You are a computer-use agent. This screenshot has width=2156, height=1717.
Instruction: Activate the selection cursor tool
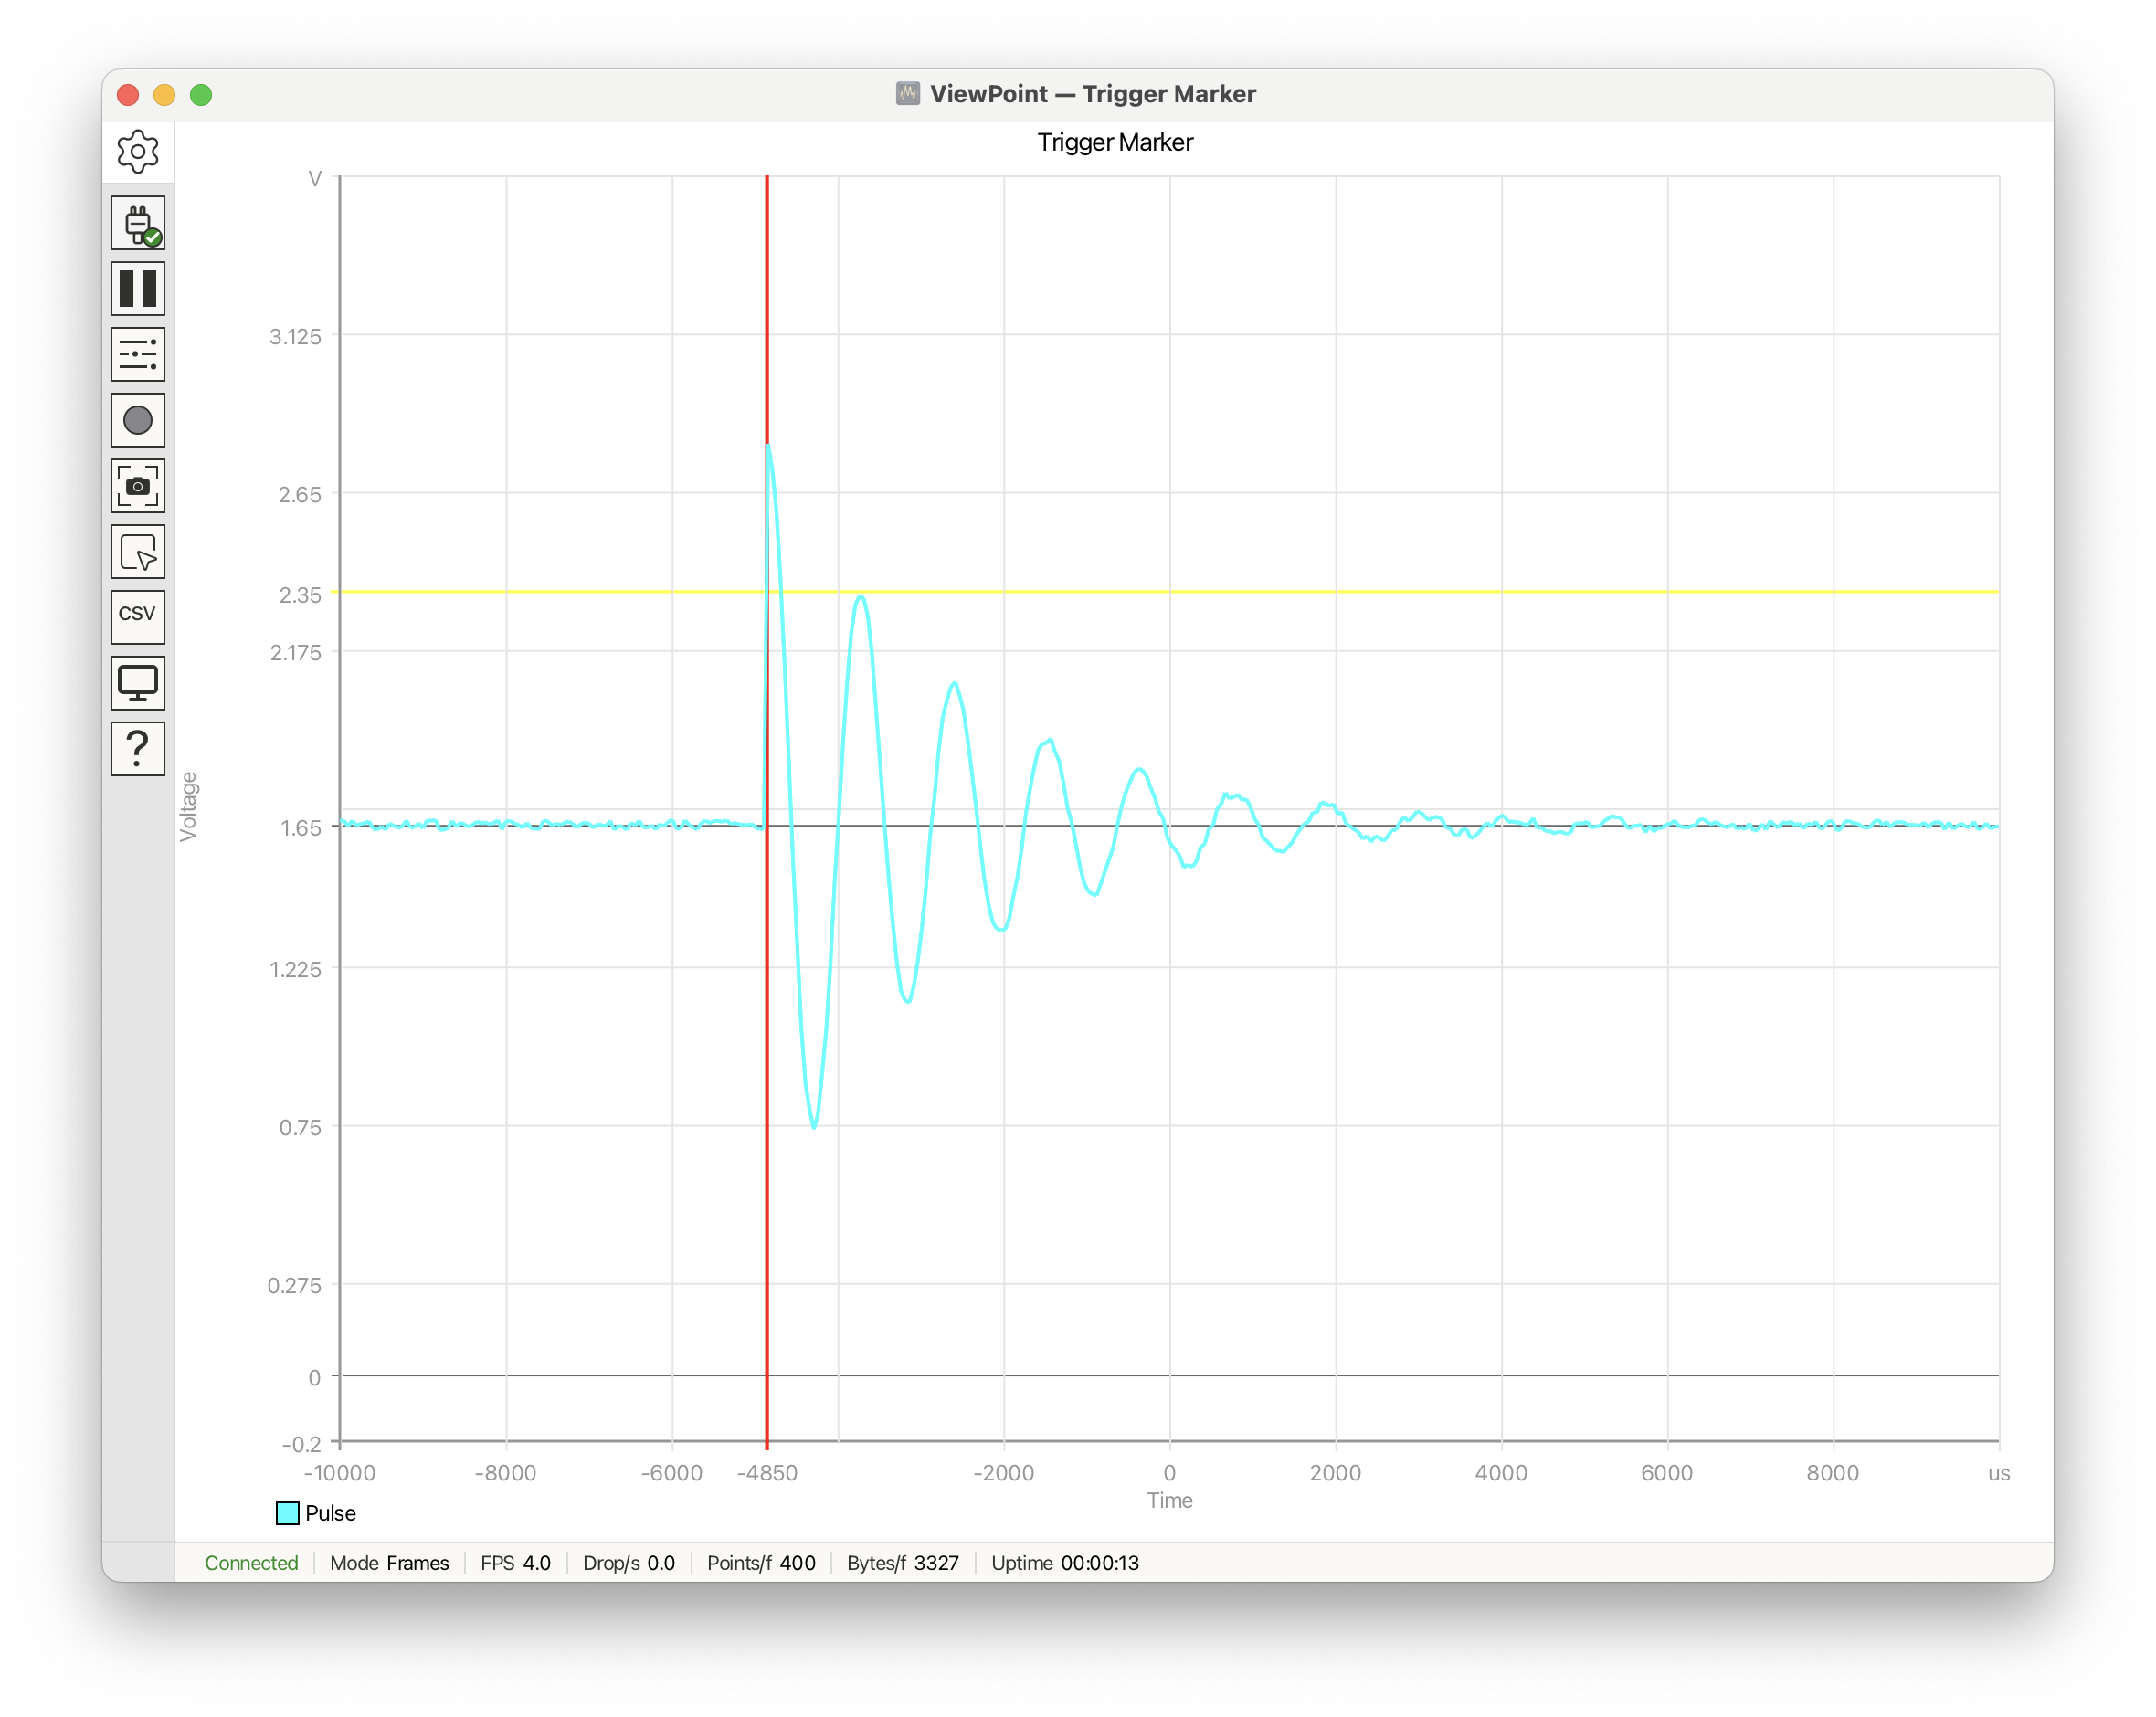coord(137,552)
